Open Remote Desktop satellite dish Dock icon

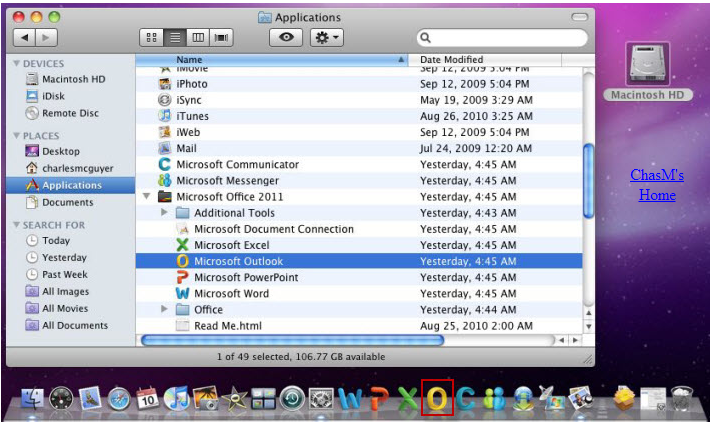pos(552,398)
